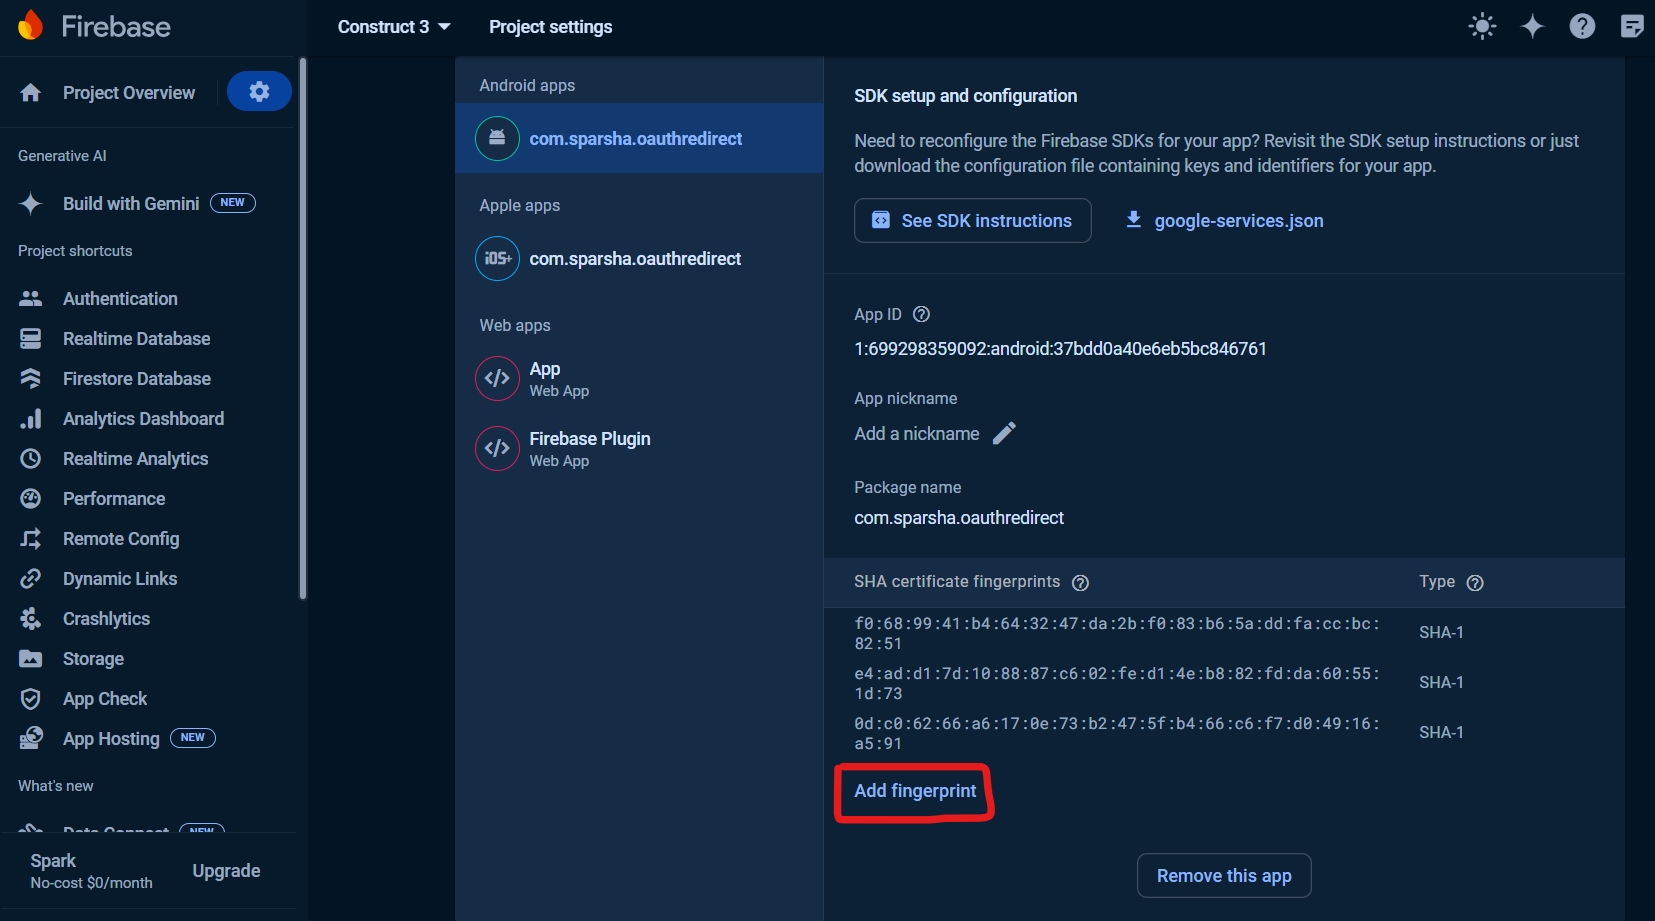Click the Crashlytics icon
This screenshot has height=921, width=1655.
tap(31, 619)
